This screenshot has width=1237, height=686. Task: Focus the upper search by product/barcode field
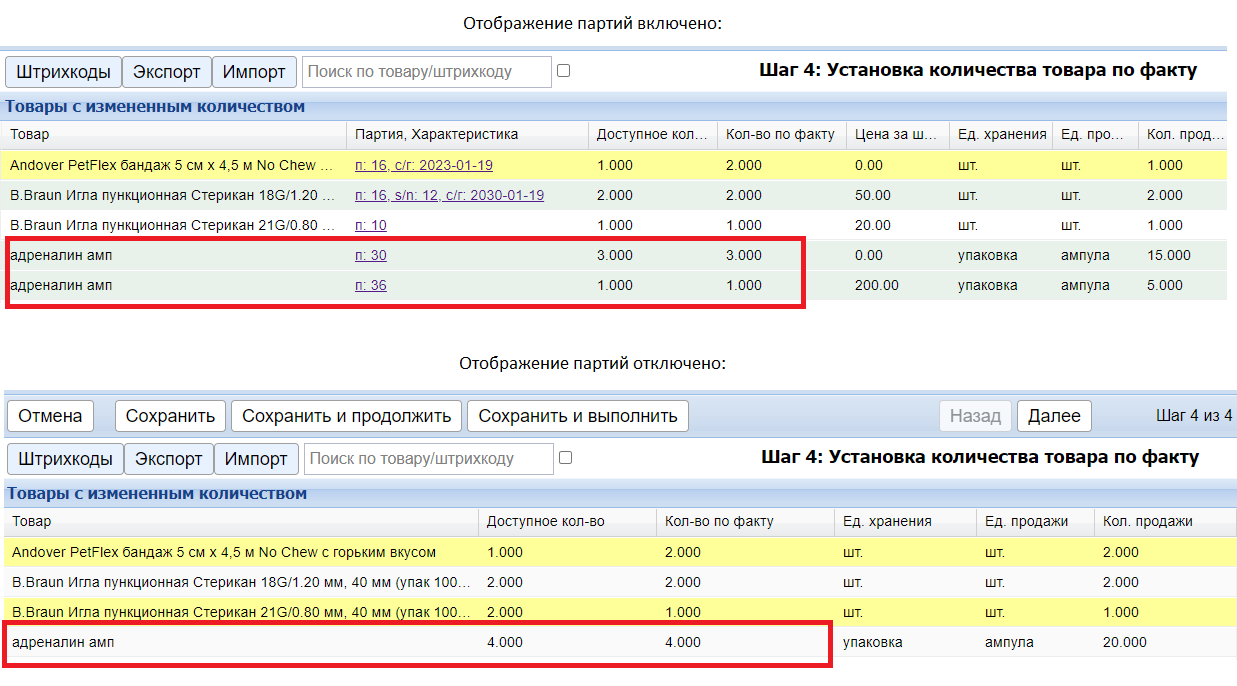426,72
